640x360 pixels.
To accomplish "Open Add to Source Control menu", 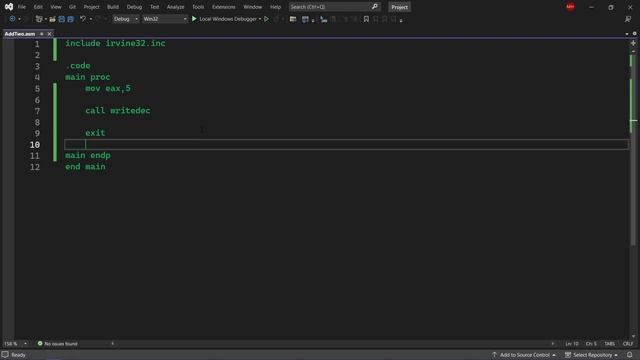I will click(x=524, y=355).
